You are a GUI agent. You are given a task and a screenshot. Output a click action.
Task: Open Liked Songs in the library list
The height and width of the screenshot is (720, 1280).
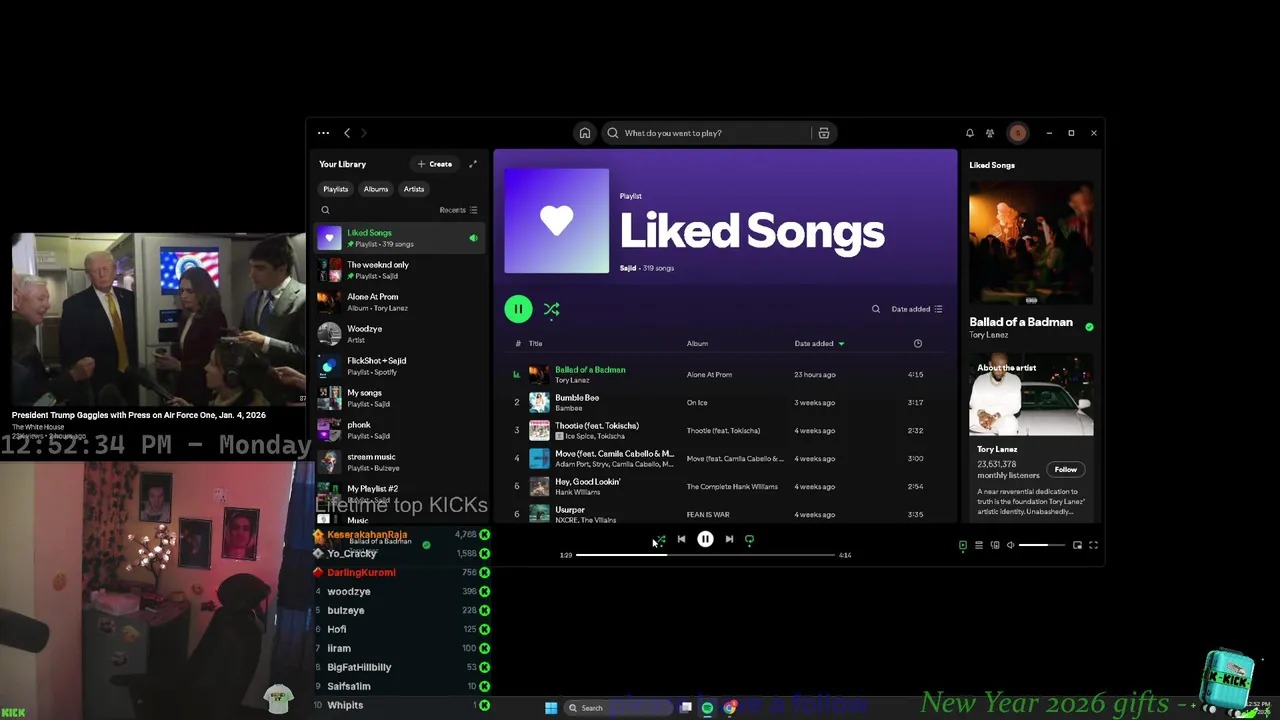coord(400,238)
